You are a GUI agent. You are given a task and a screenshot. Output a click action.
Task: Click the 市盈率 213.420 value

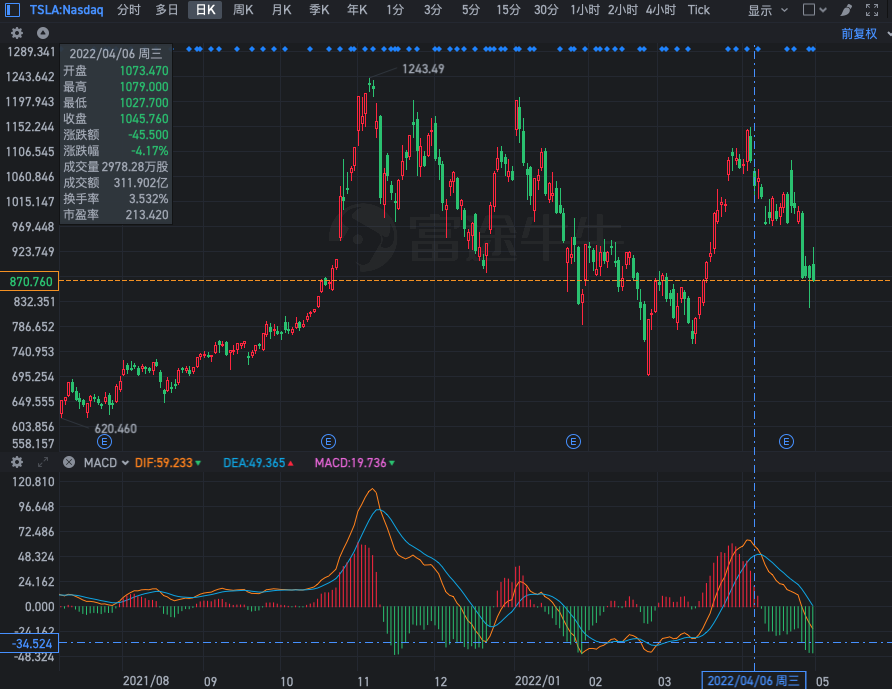tap(147, 214)
